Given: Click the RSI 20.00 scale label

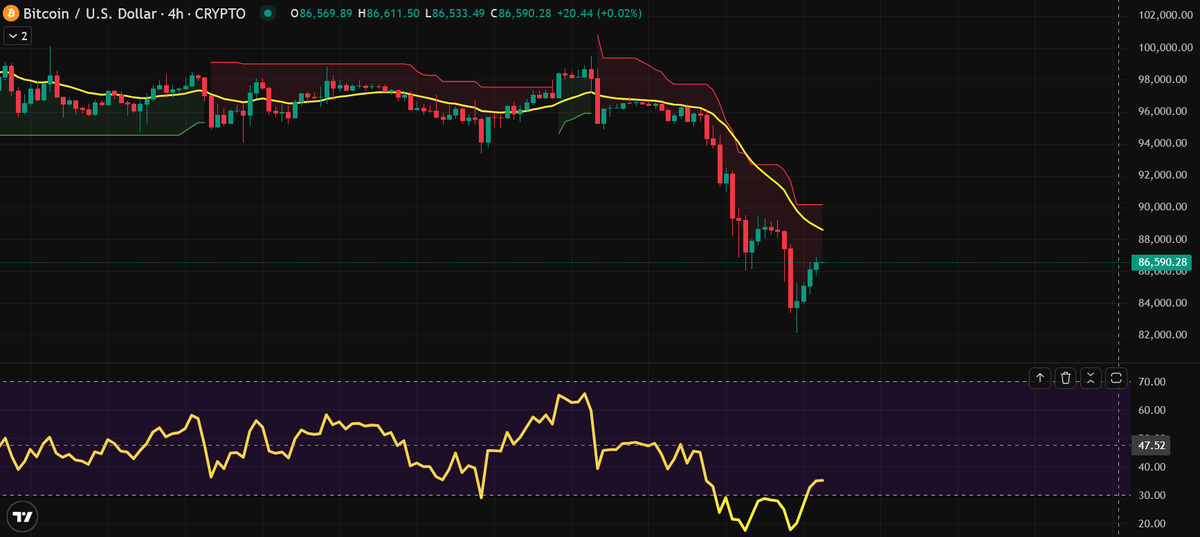Looking at the screenshot, I should (1151, 524).
